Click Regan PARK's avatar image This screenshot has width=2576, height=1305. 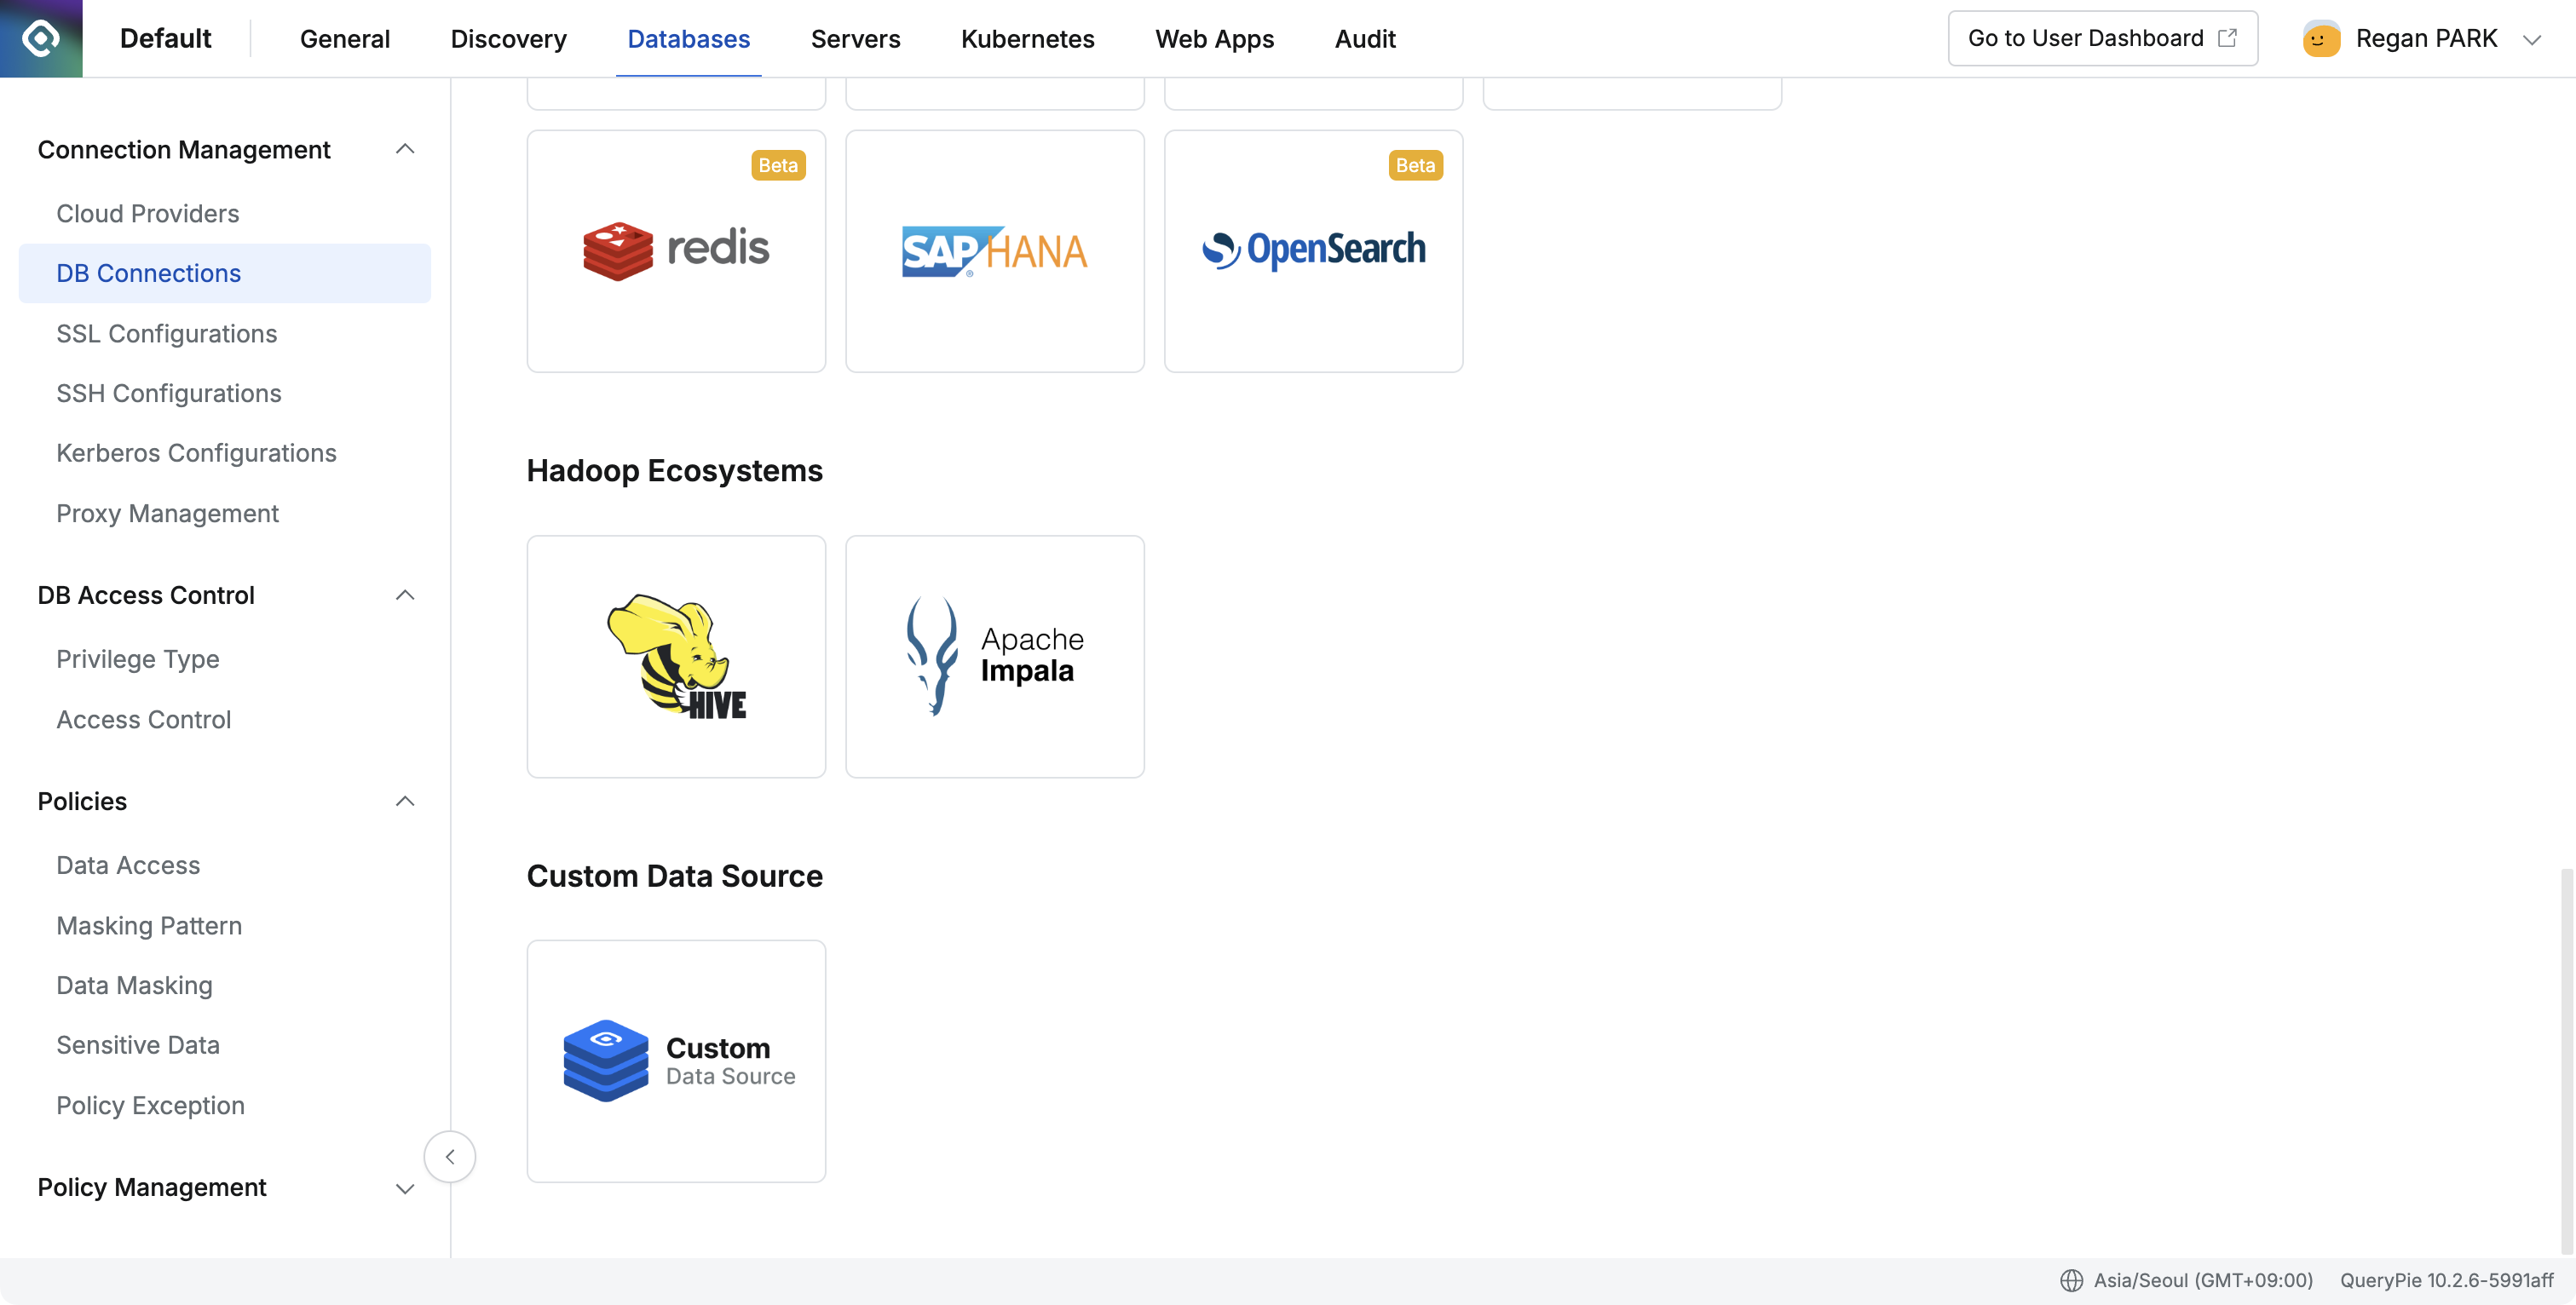(2321, 38)
